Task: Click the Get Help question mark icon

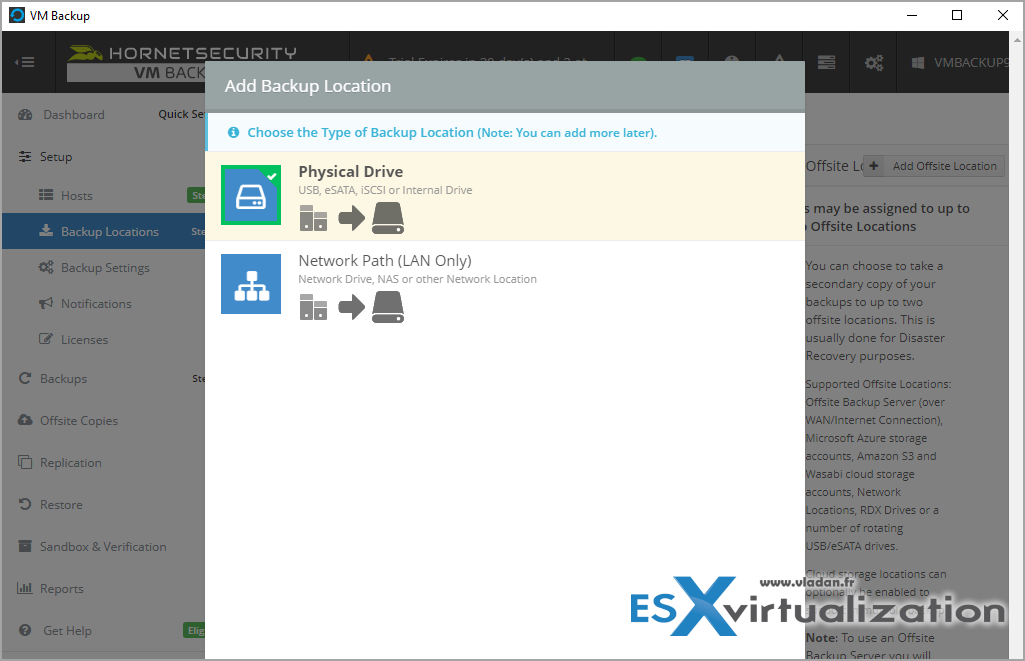Action: coord(25,630)
